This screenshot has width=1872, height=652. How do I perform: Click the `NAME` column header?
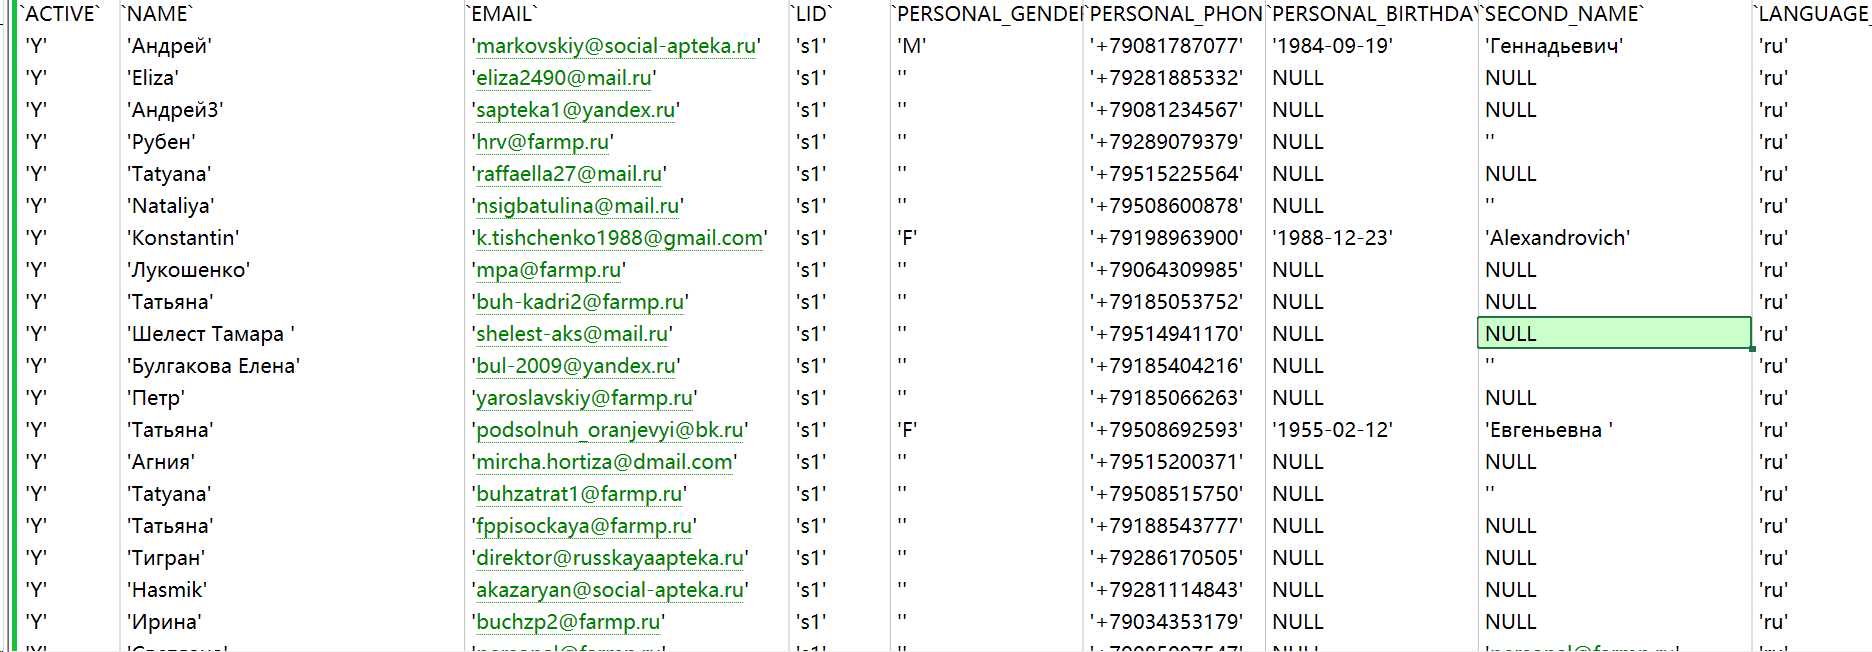[157, 14]
